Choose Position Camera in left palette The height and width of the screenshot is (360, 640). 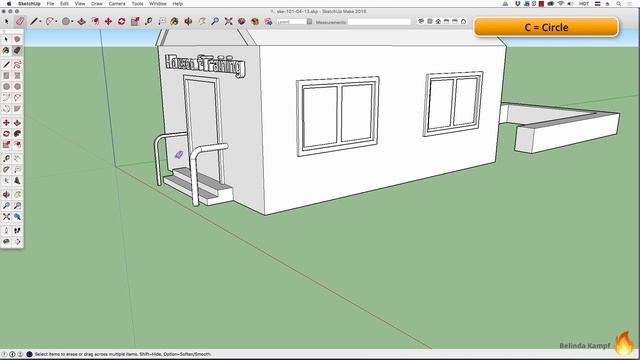(x=6, y=231)
